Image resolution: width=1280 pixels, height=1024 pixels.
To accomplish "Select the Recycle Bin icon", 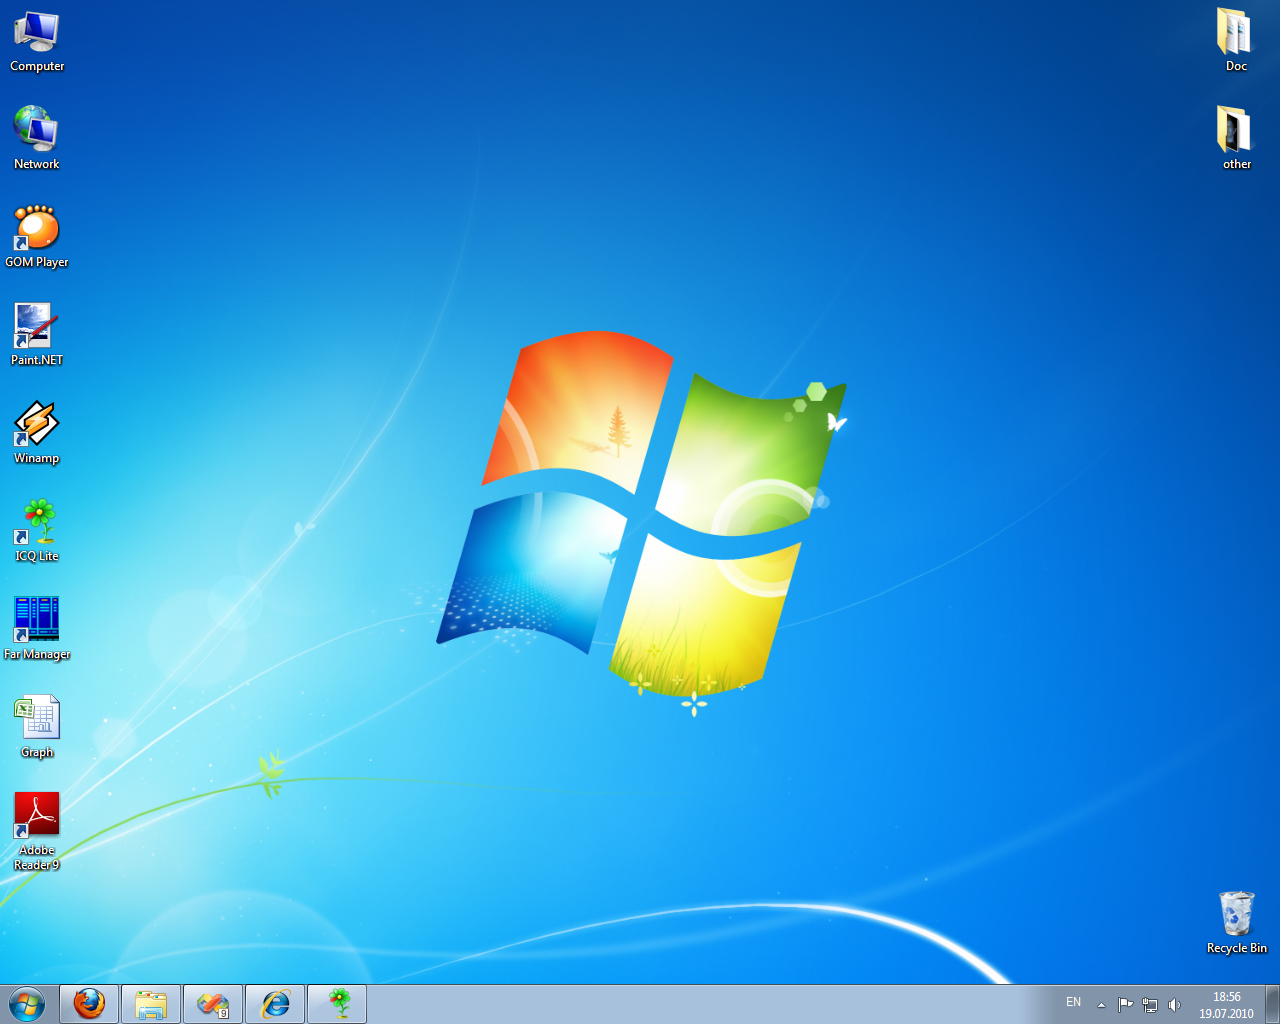I will 1237,923.
